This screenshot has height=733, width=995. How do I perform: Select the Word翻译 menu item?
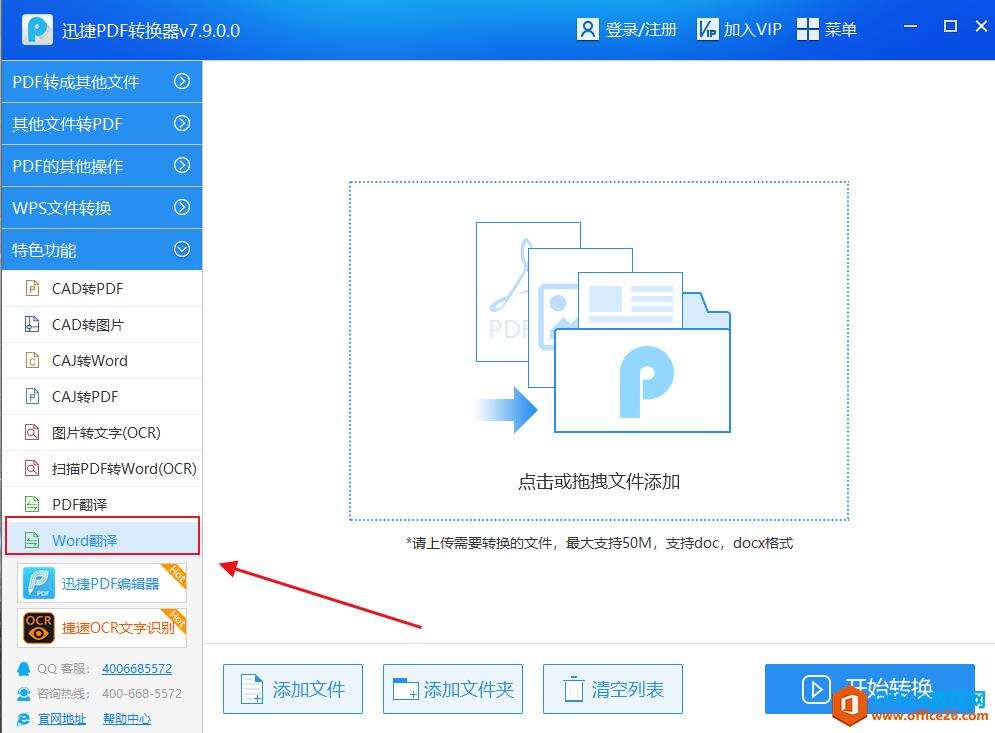(x=102, y=540)
